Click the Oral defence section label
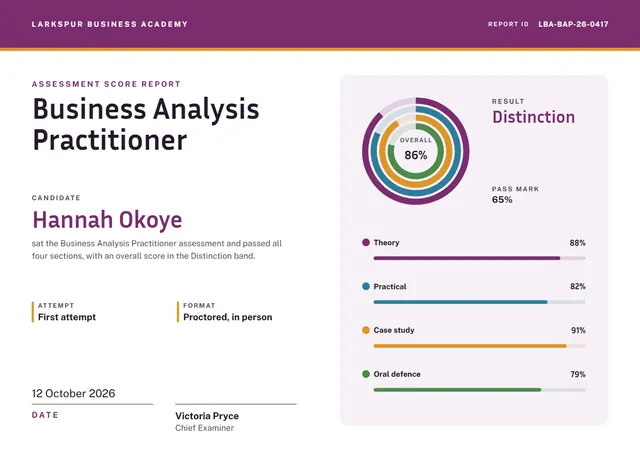The width and height of the screenshot is (640, 453). coord(397,374)
